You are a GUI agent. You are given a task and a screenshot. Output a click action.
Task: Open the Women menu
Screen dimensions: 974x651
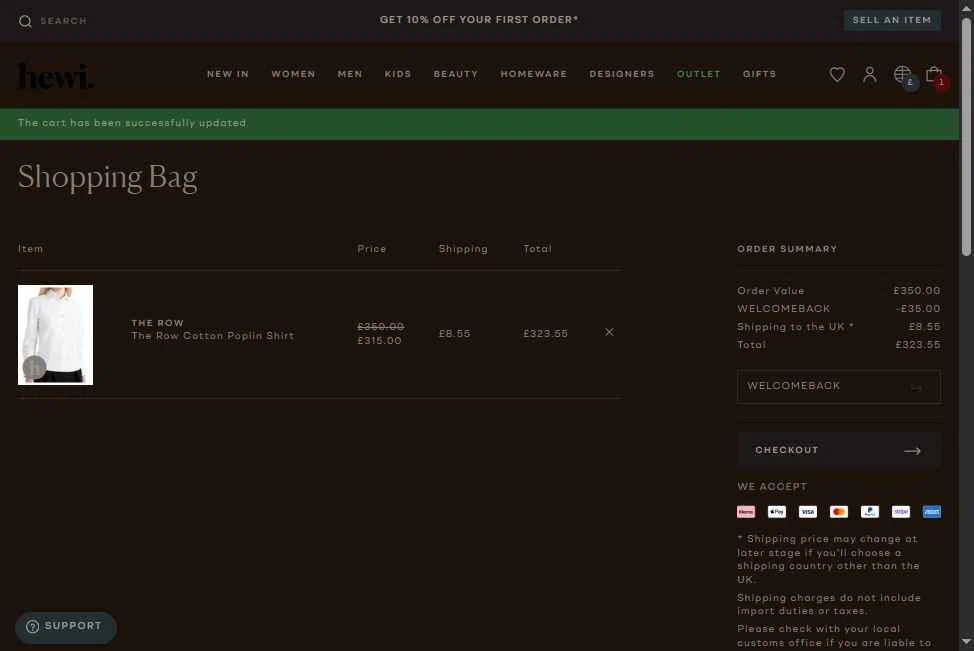[x=293, y=74]
